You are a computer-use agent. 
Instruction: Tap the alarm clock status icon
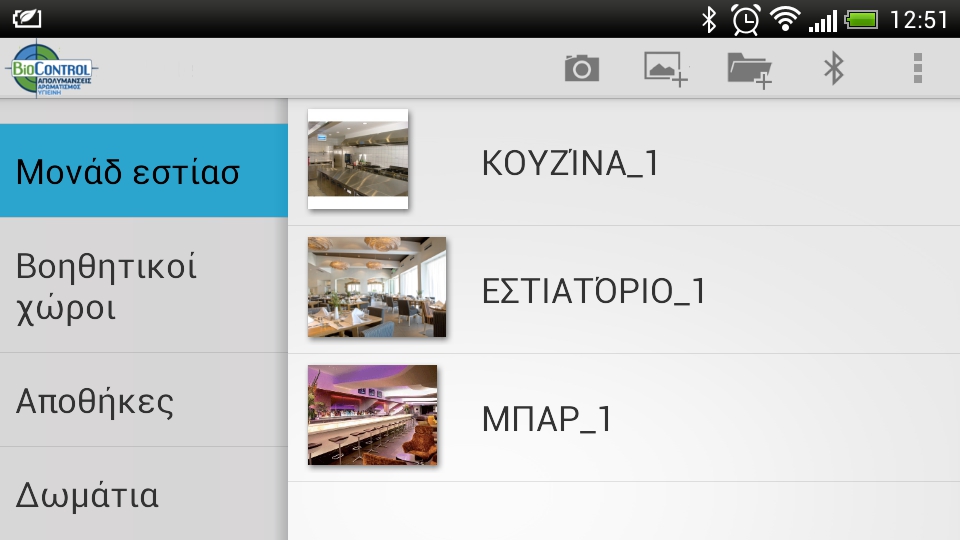point(746,20)
